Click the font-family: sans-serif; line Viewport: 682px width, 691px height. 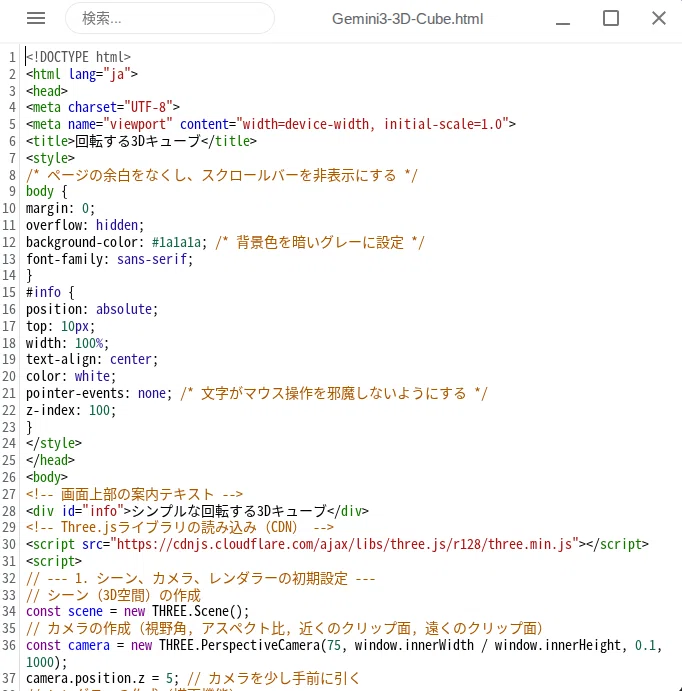(109, 259)
